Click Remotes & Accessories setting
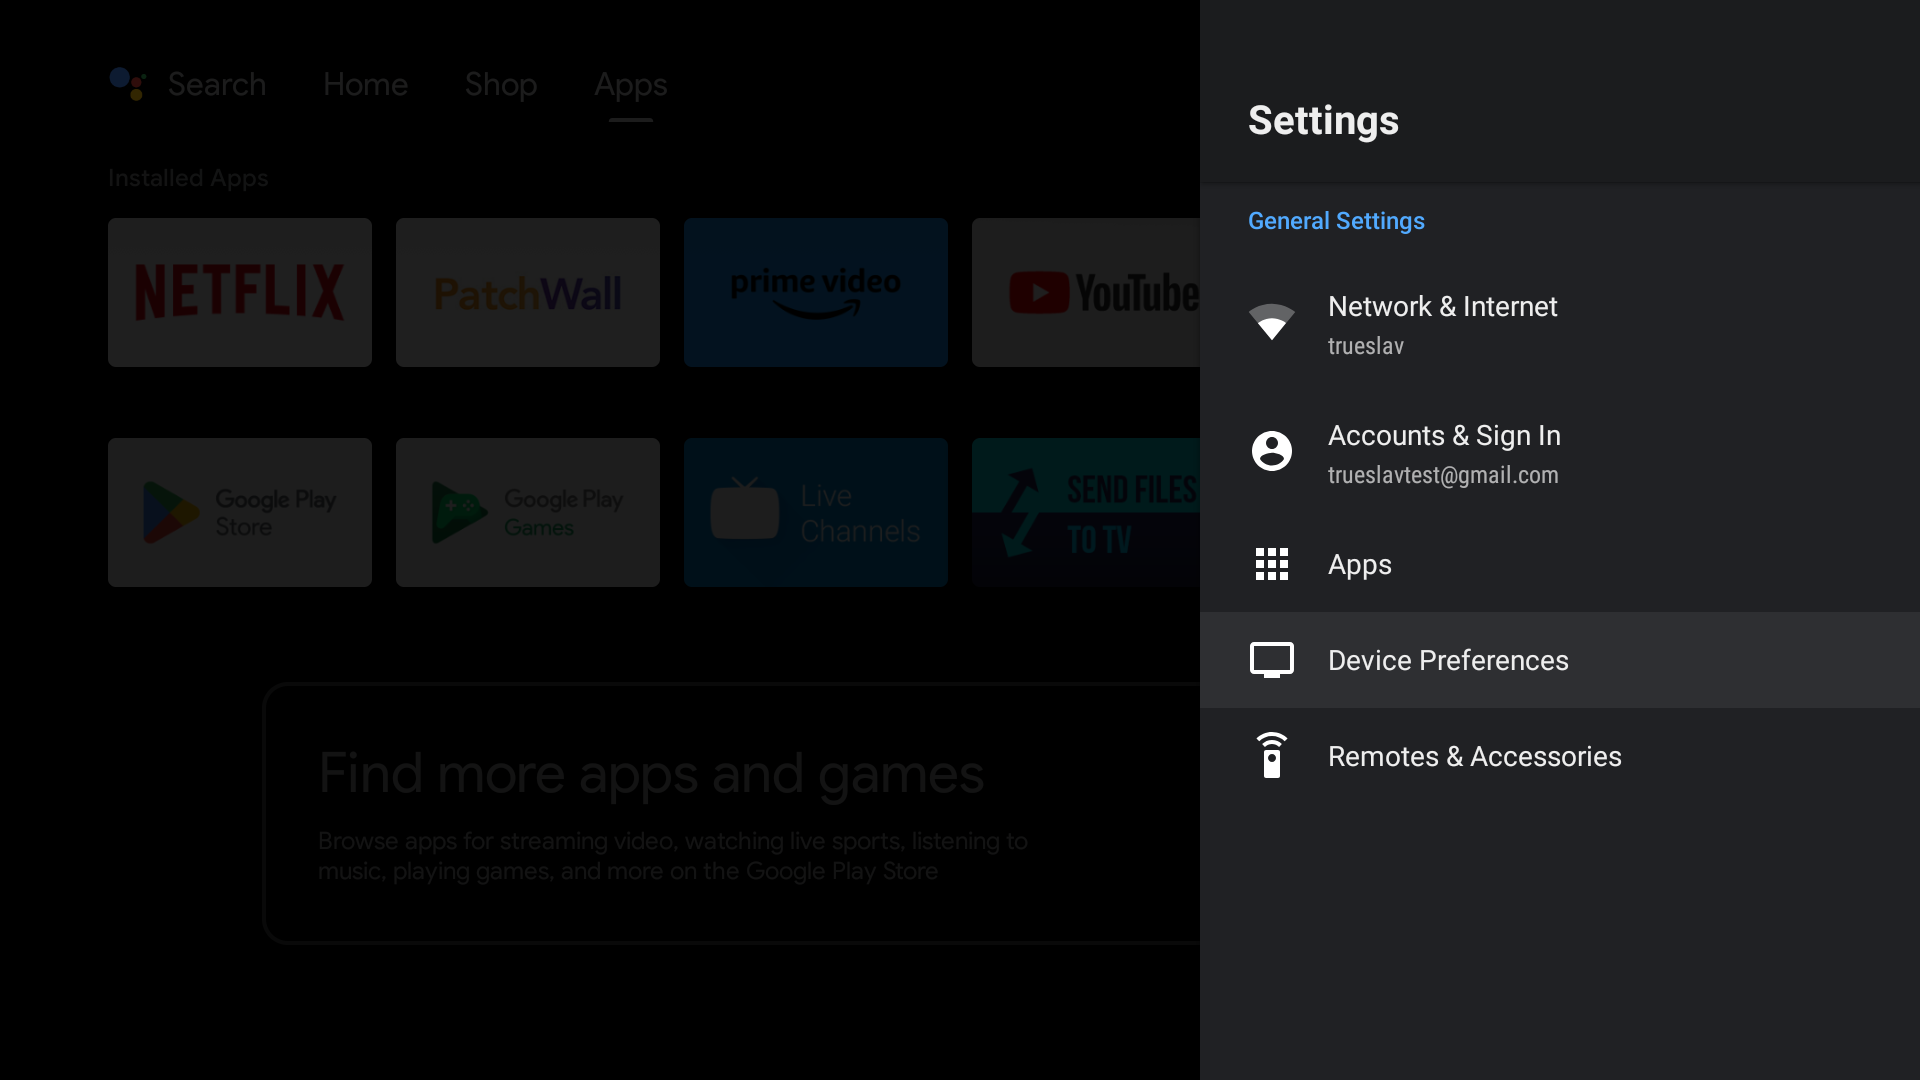Image resolution: width=1920 pixels, height=1080 pixels. [x=1560, y=756]
